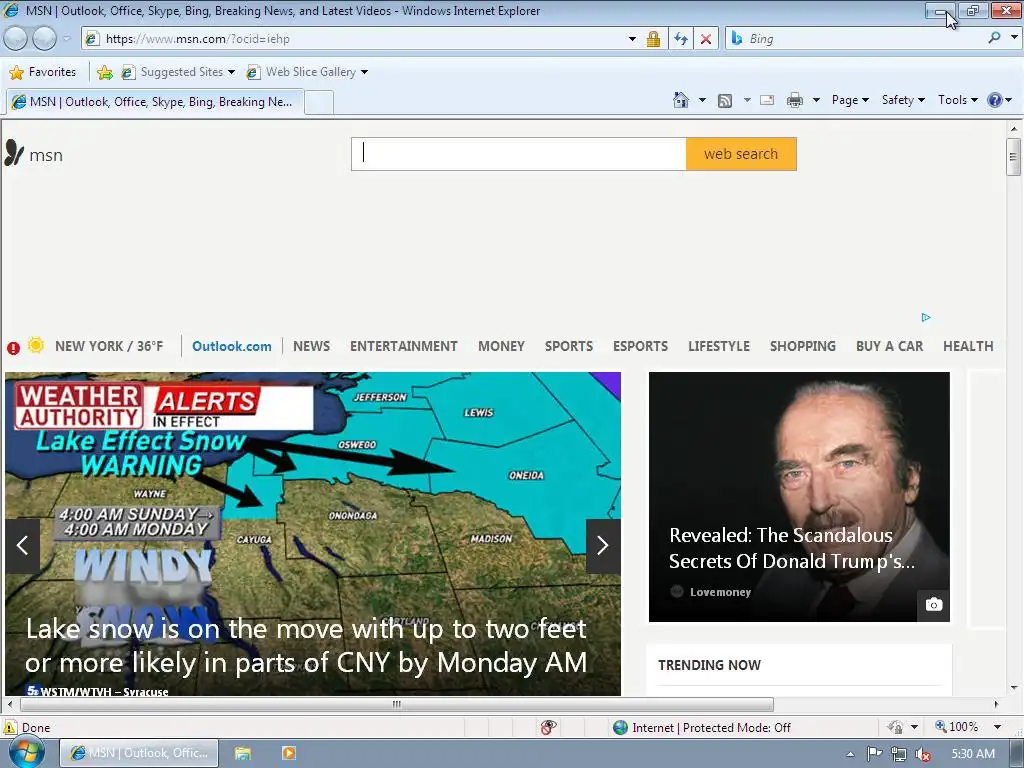The image size is (1024, 768).
Task: Click the security lock icon in address bar
Action: (653, 39)
